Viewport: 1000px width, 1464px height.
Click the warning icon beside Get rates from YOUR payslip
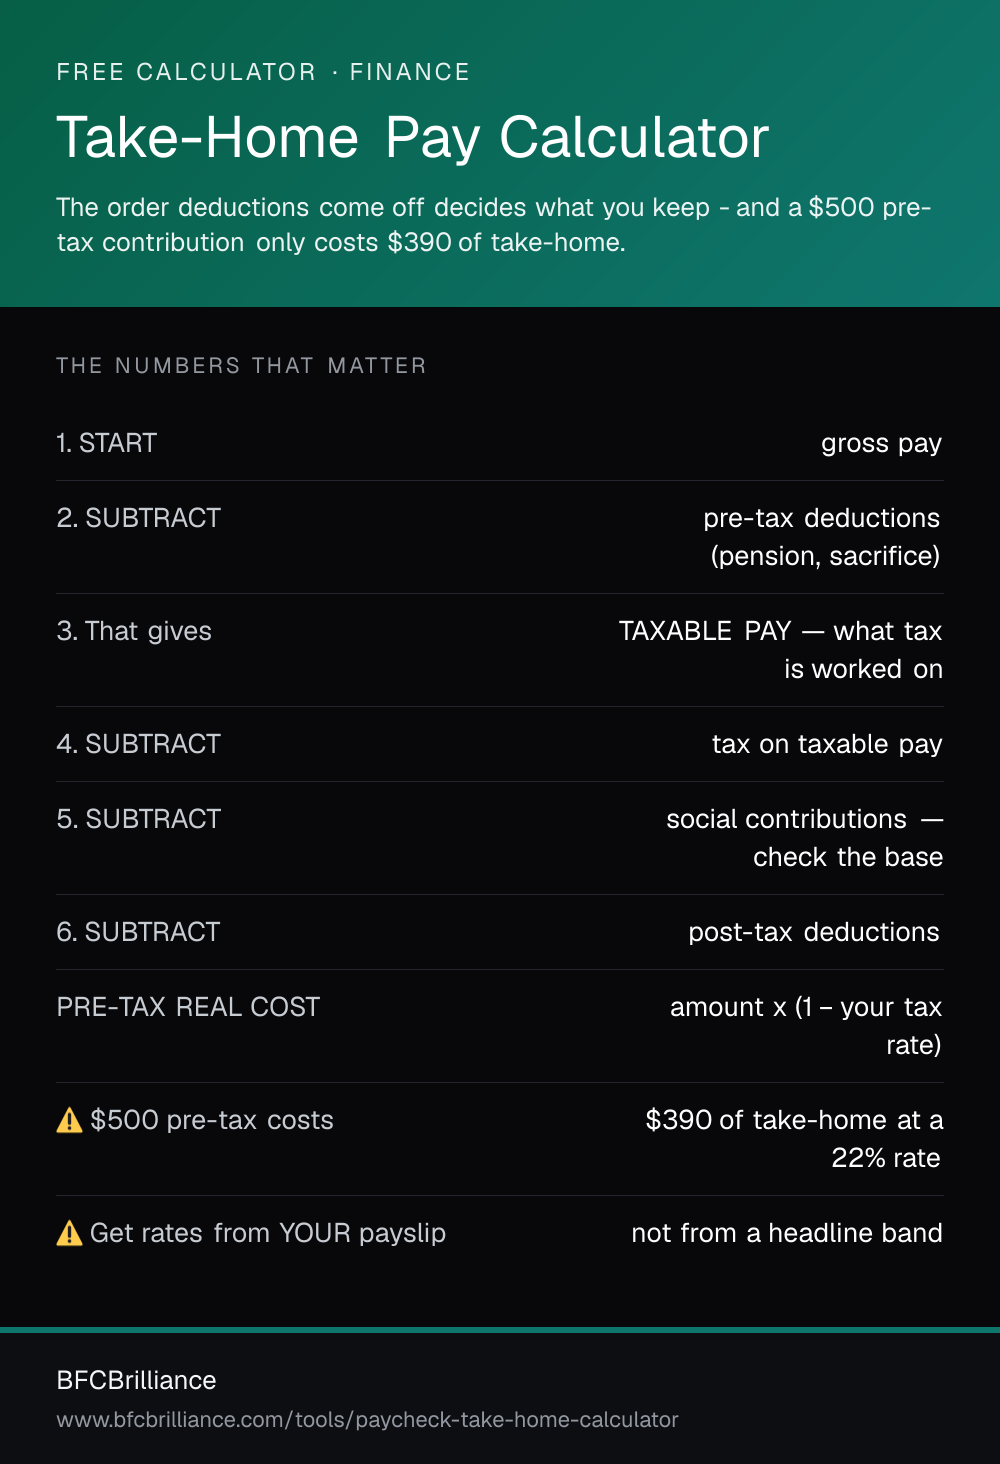(70, 1233)
